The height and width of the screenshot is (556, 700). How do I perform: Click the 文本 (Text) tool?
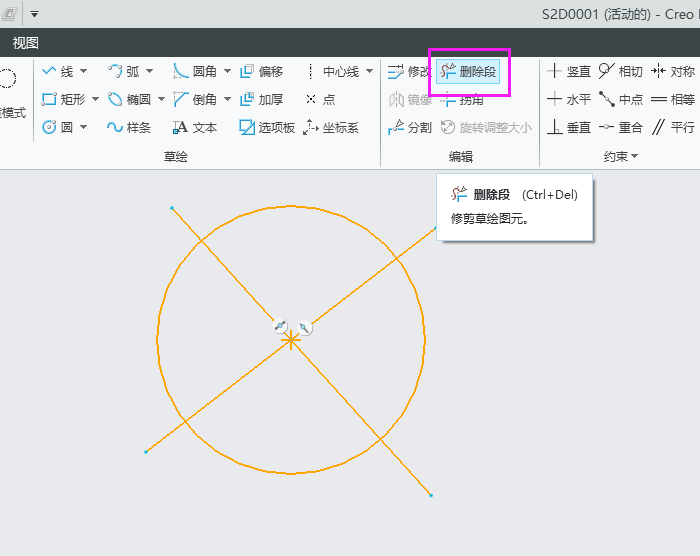click(x=195, y=128)
